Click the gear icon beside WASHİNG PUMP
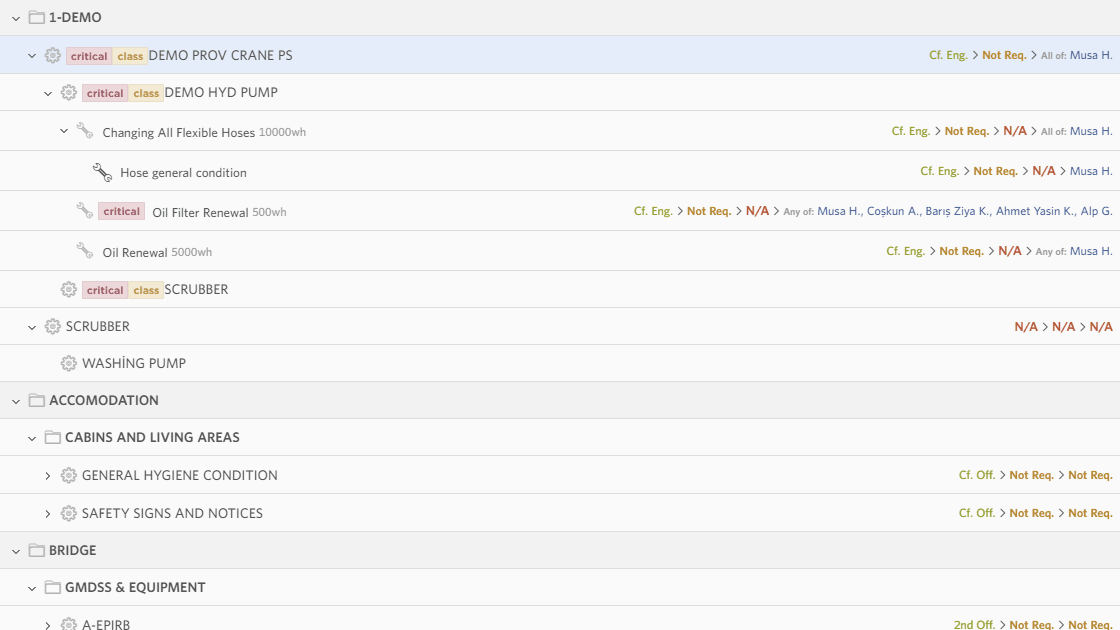 [69, 363]
